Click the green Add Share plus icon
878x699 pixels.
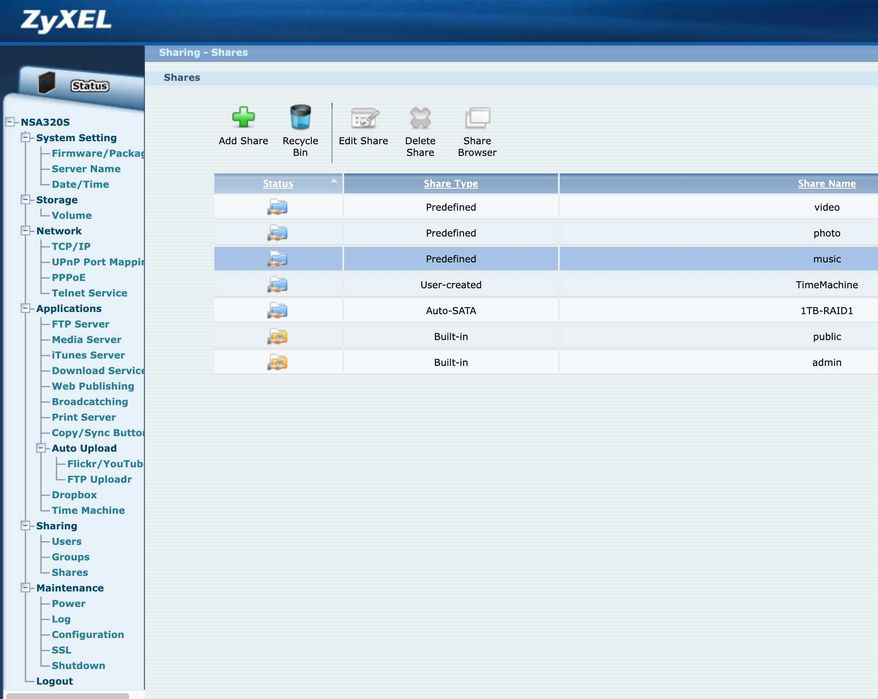[x=244, y=117]
